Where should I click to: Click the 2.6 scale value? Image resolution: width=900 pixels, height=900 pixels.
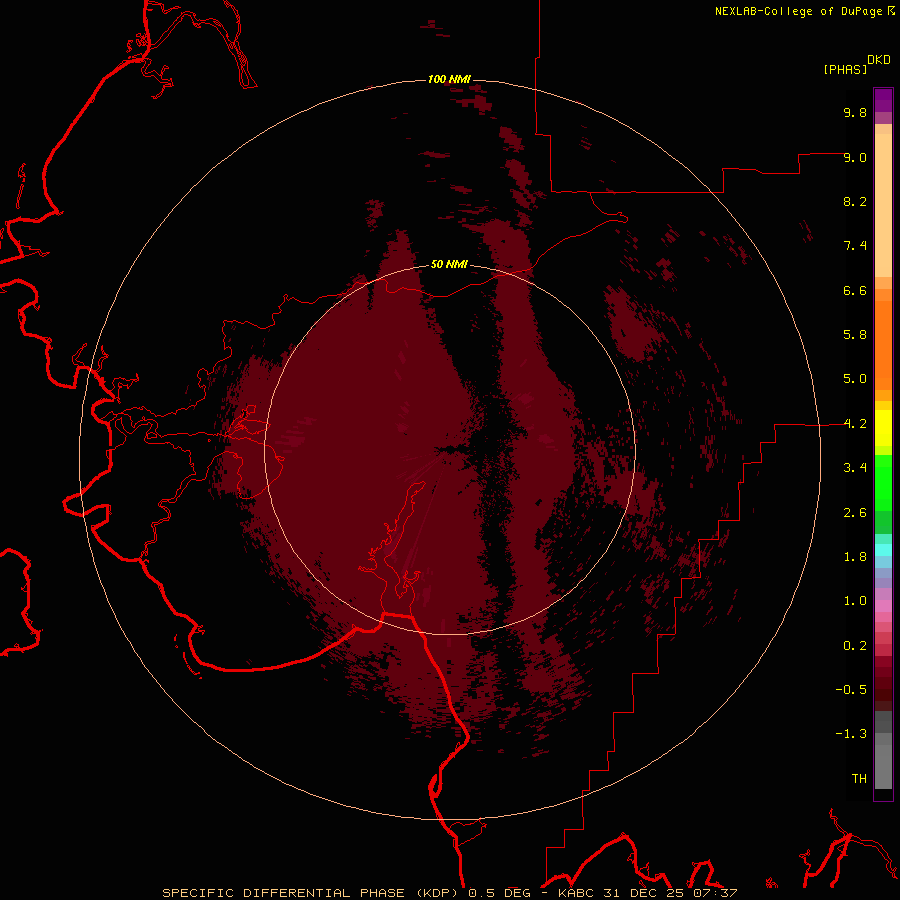pos(855,513)
